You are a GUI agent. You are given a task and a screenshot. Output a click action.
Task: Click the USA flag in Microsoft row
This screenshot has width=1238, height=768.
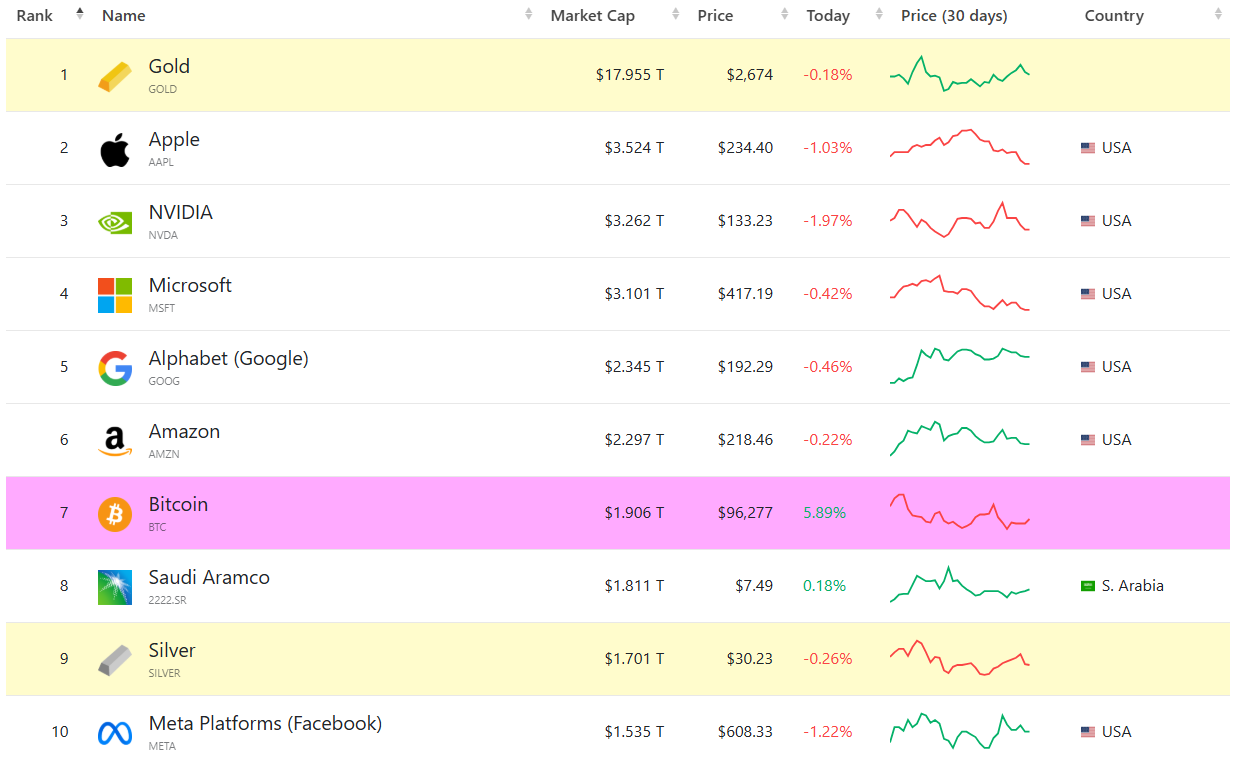pos(1088,294)
